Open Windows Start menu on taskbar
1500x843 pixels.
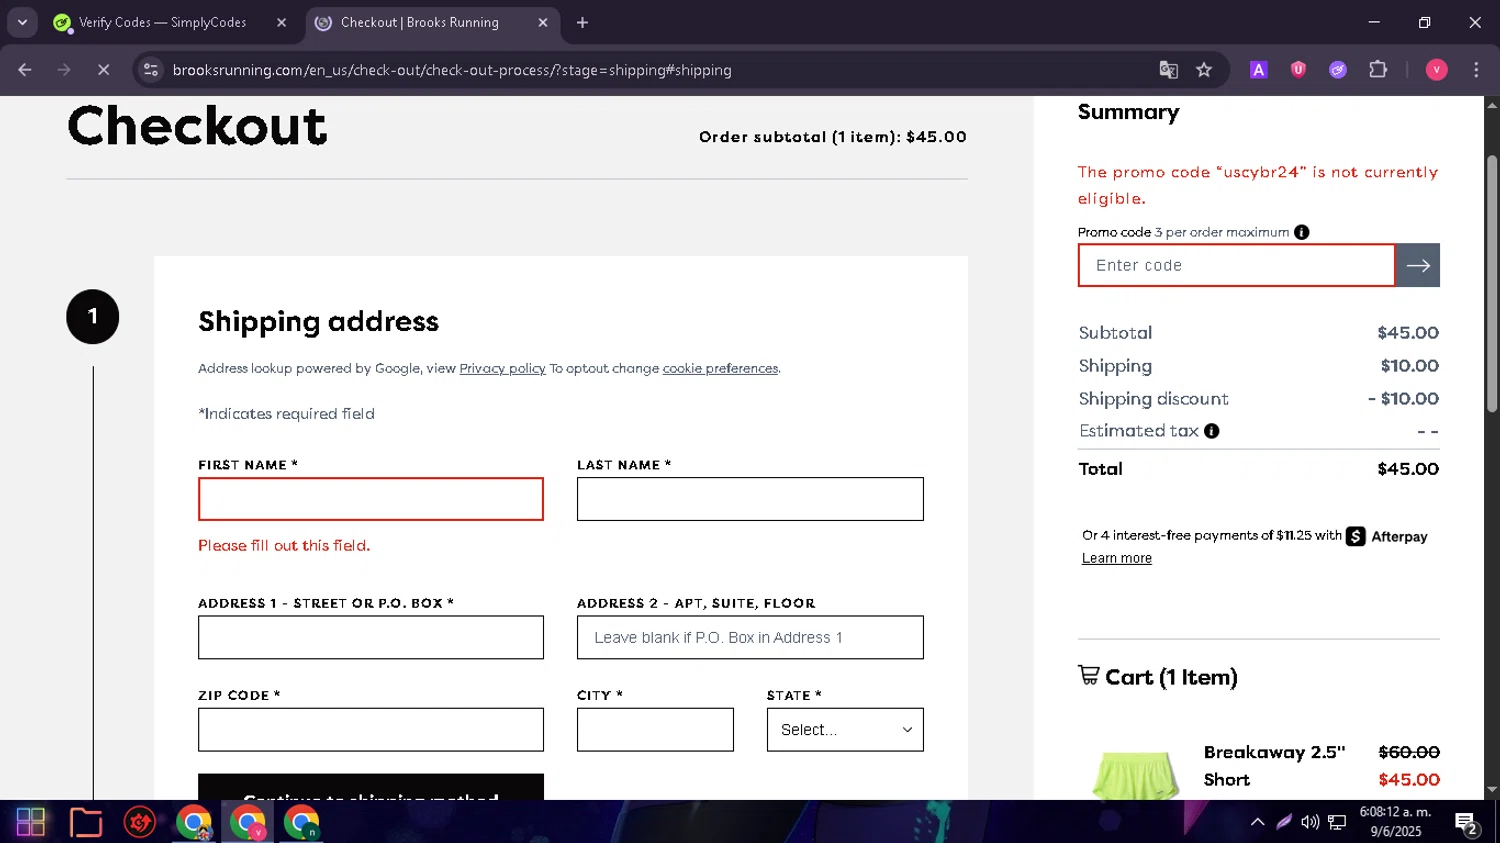click(x=31, y=822)
